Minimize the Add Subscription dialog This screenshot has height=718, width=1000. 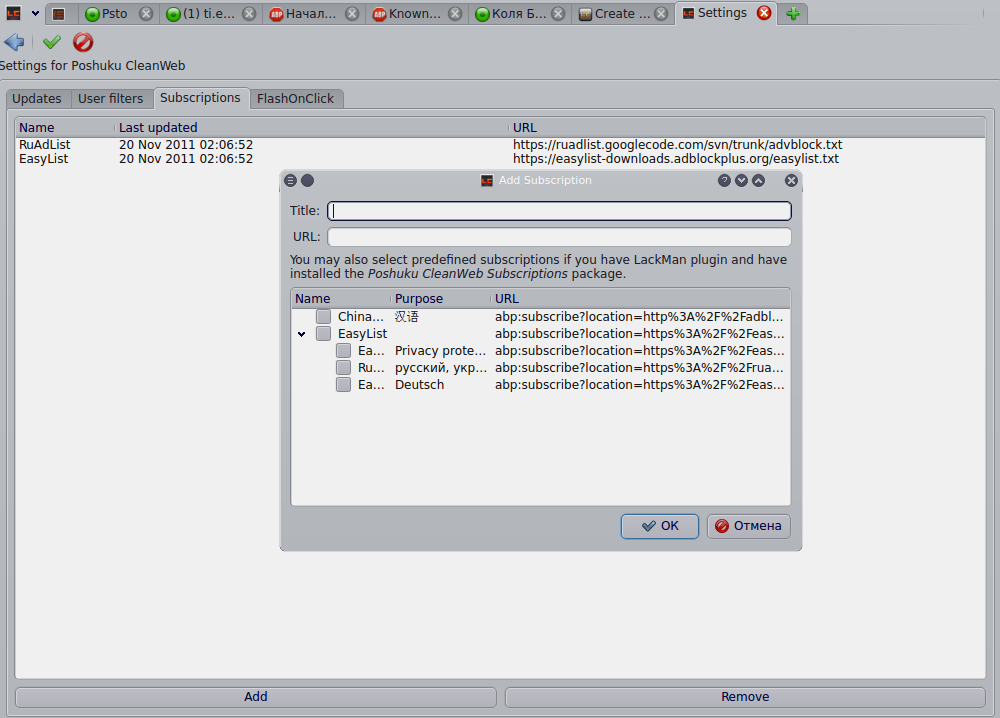click(741, 180)
